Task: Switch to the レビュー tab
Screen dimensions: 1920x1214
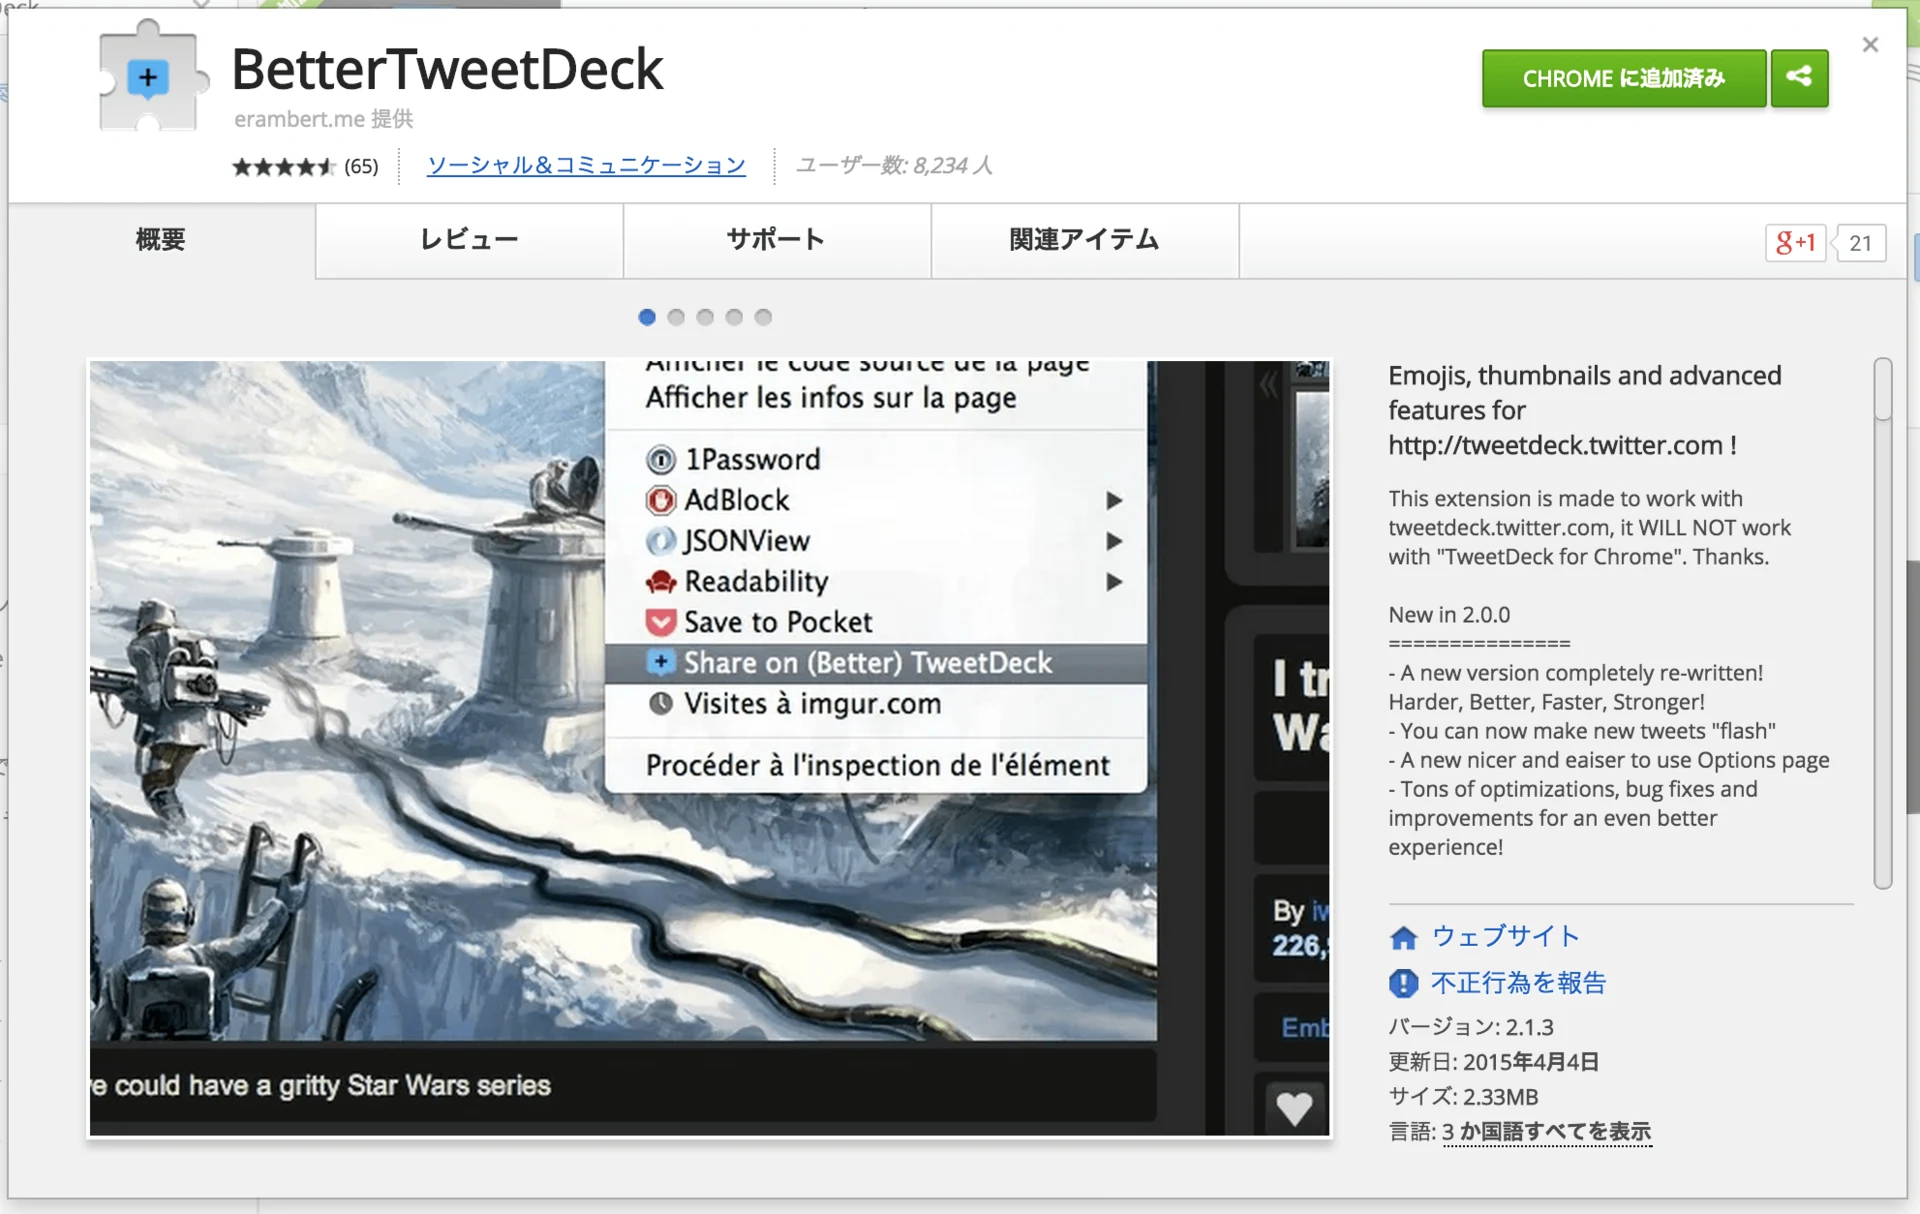Action: (469, 240)
